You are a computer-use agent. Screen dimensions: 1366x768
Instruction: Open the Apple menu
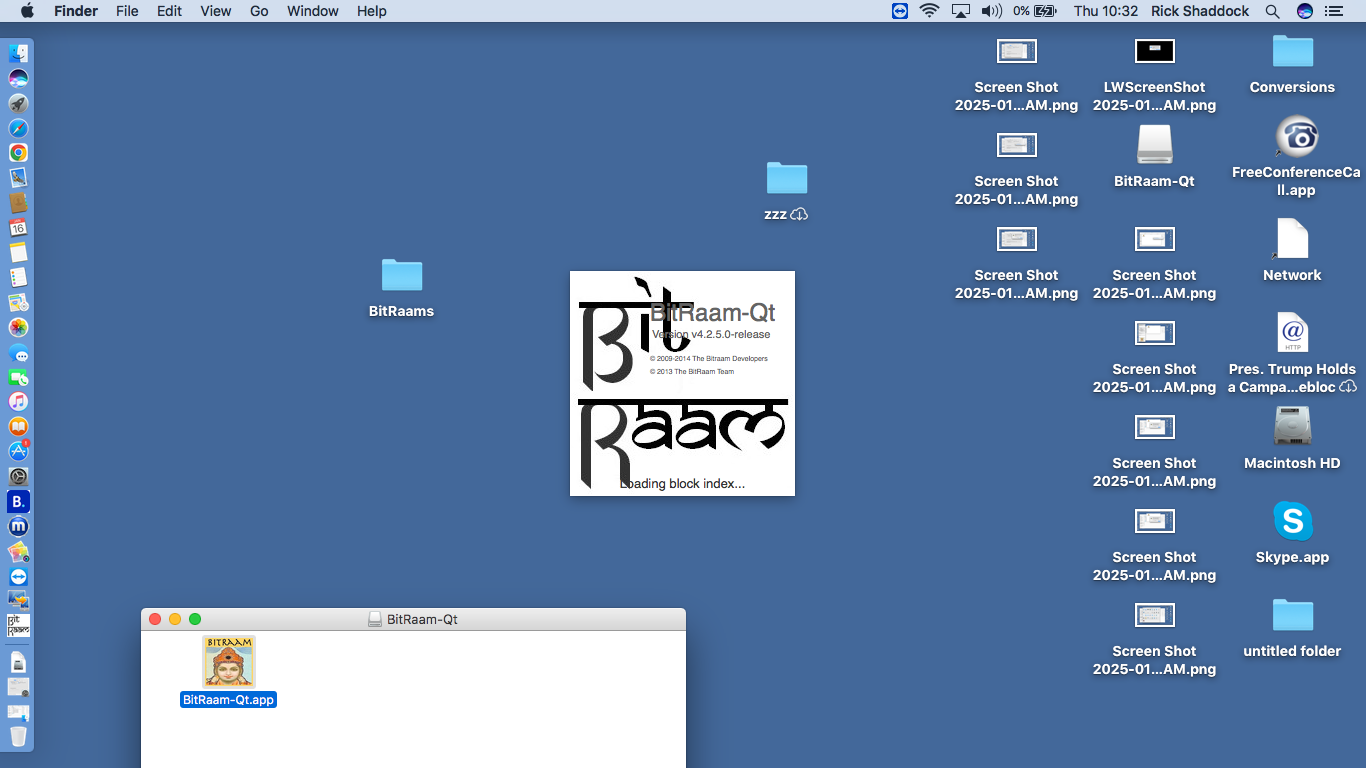coord(27,11)
